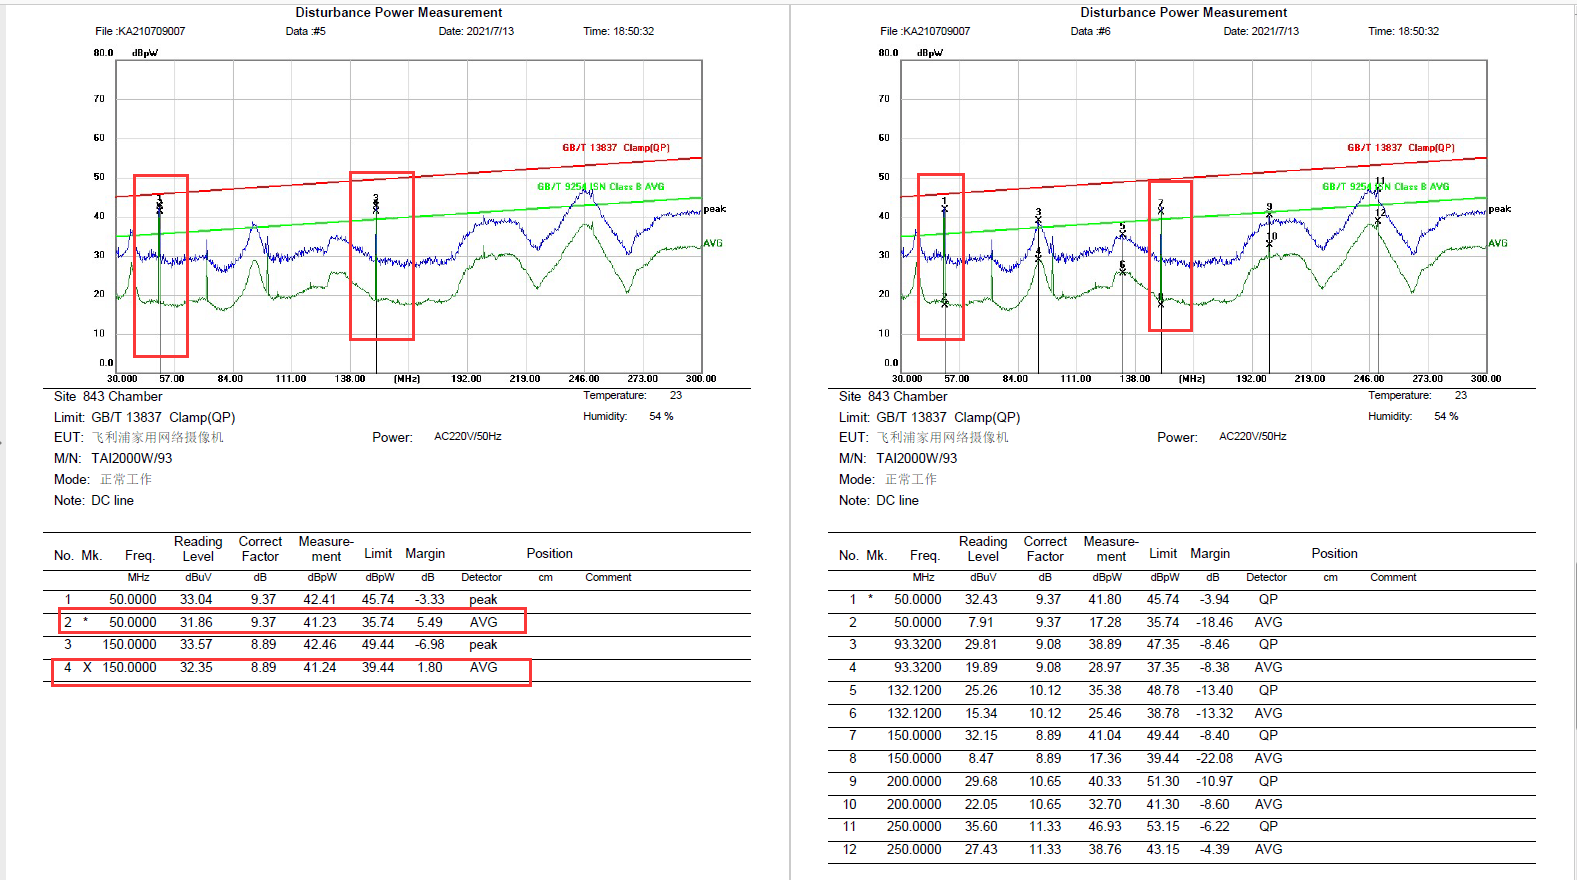This screenshot has width=1577, height=880.
Task: Click limit value 53.15
Action: point(1163,826)
